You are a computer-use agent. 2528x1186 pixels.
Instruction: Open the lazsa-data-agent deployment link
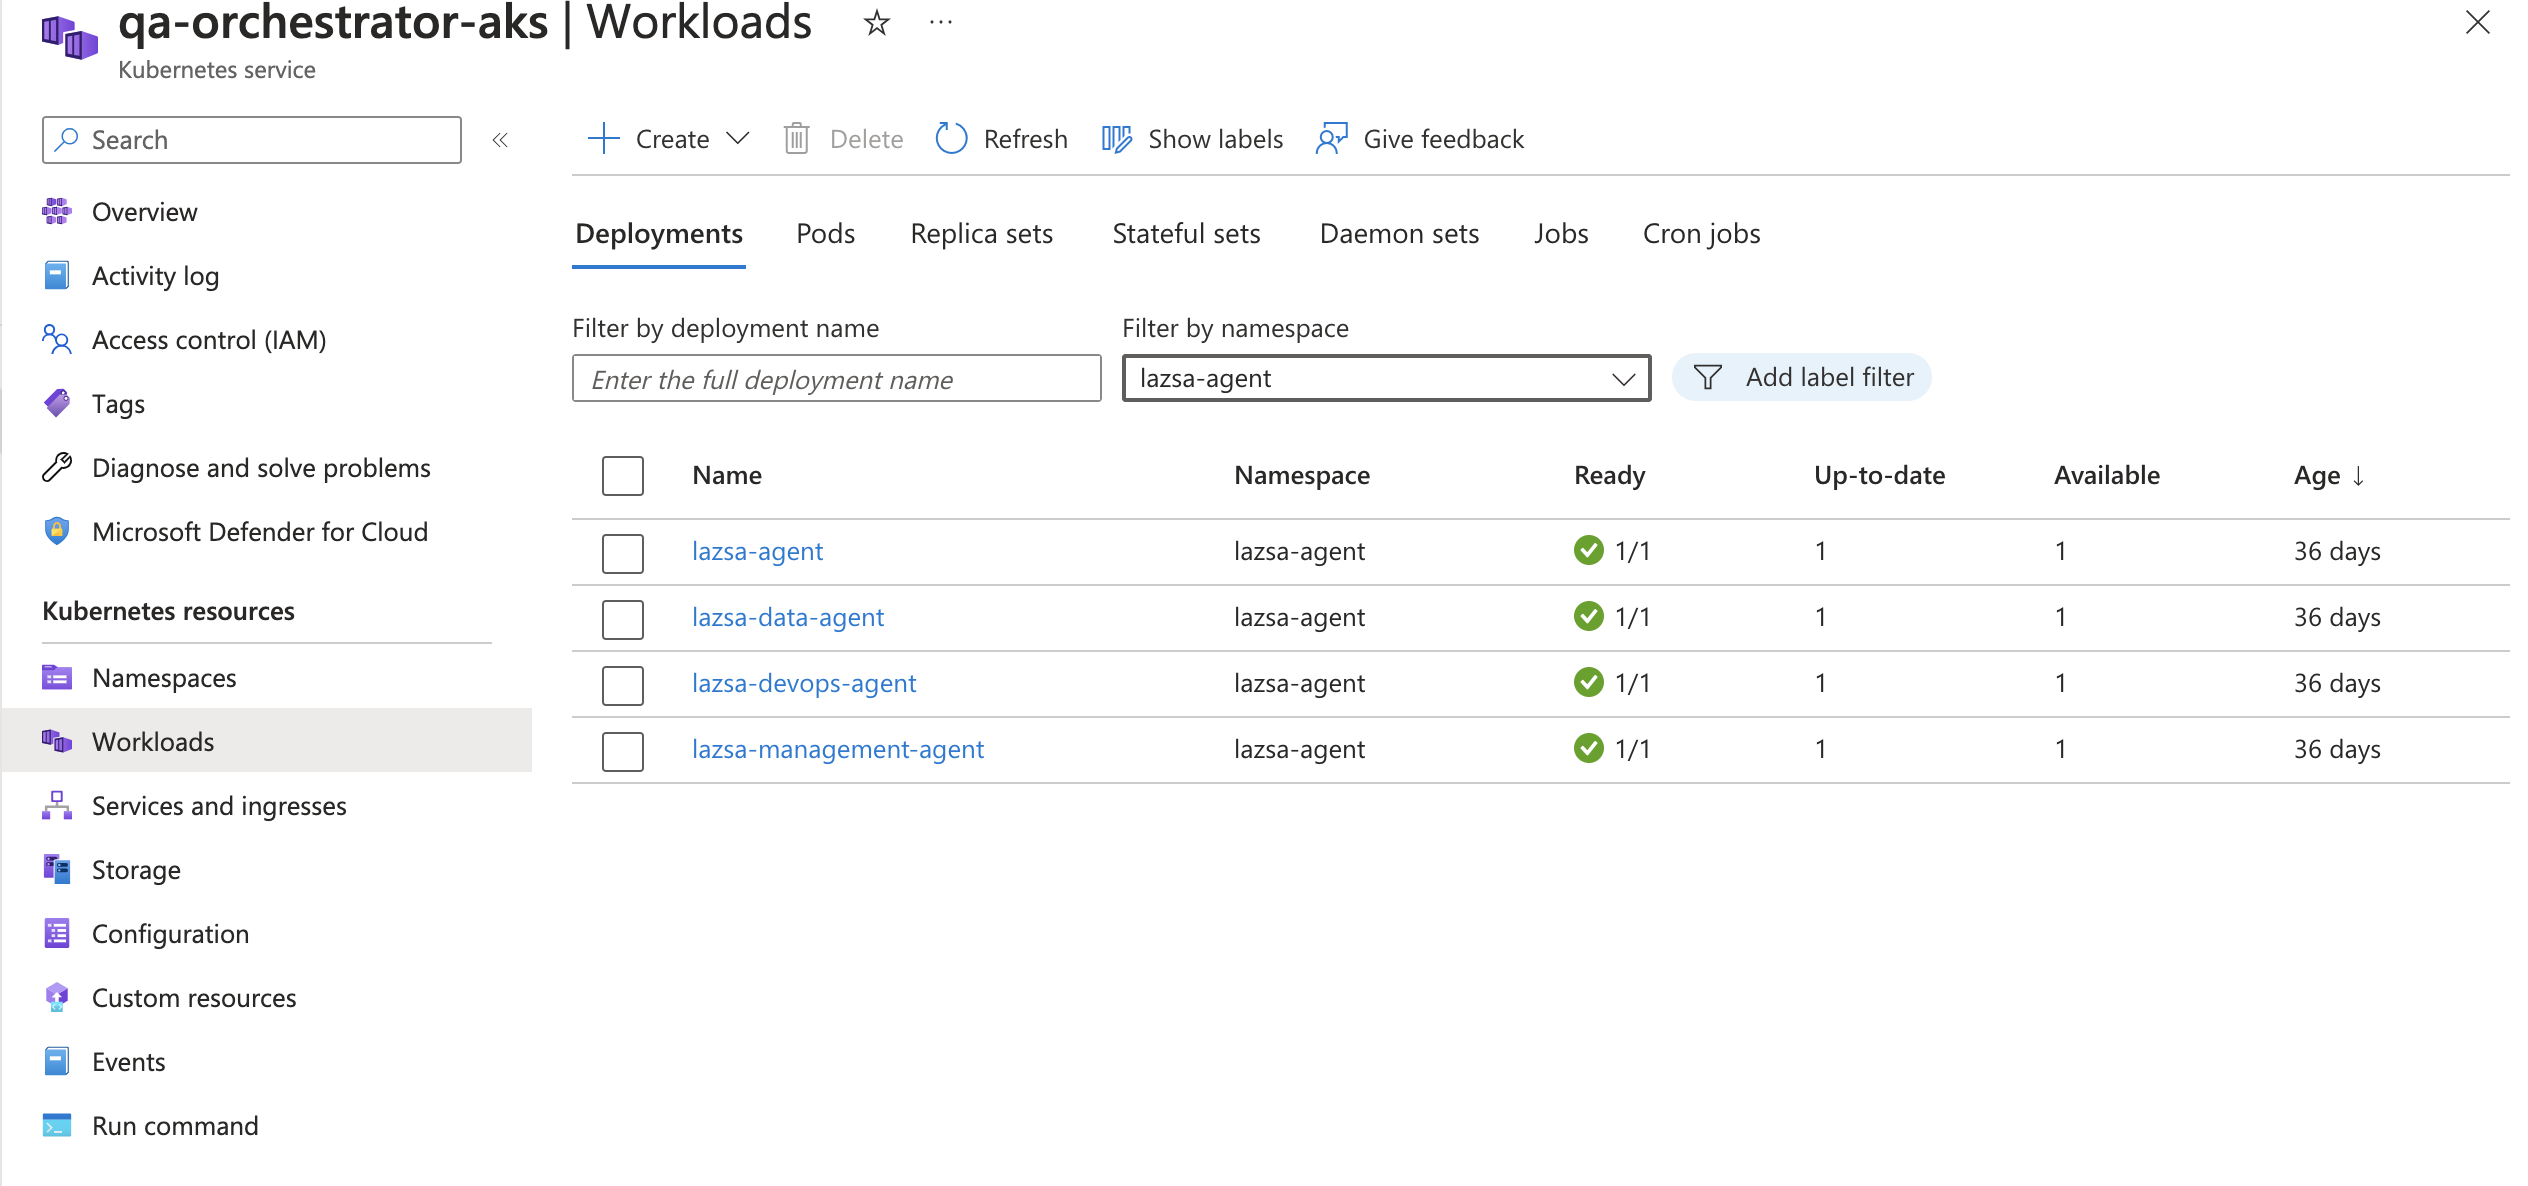point(788,617)
